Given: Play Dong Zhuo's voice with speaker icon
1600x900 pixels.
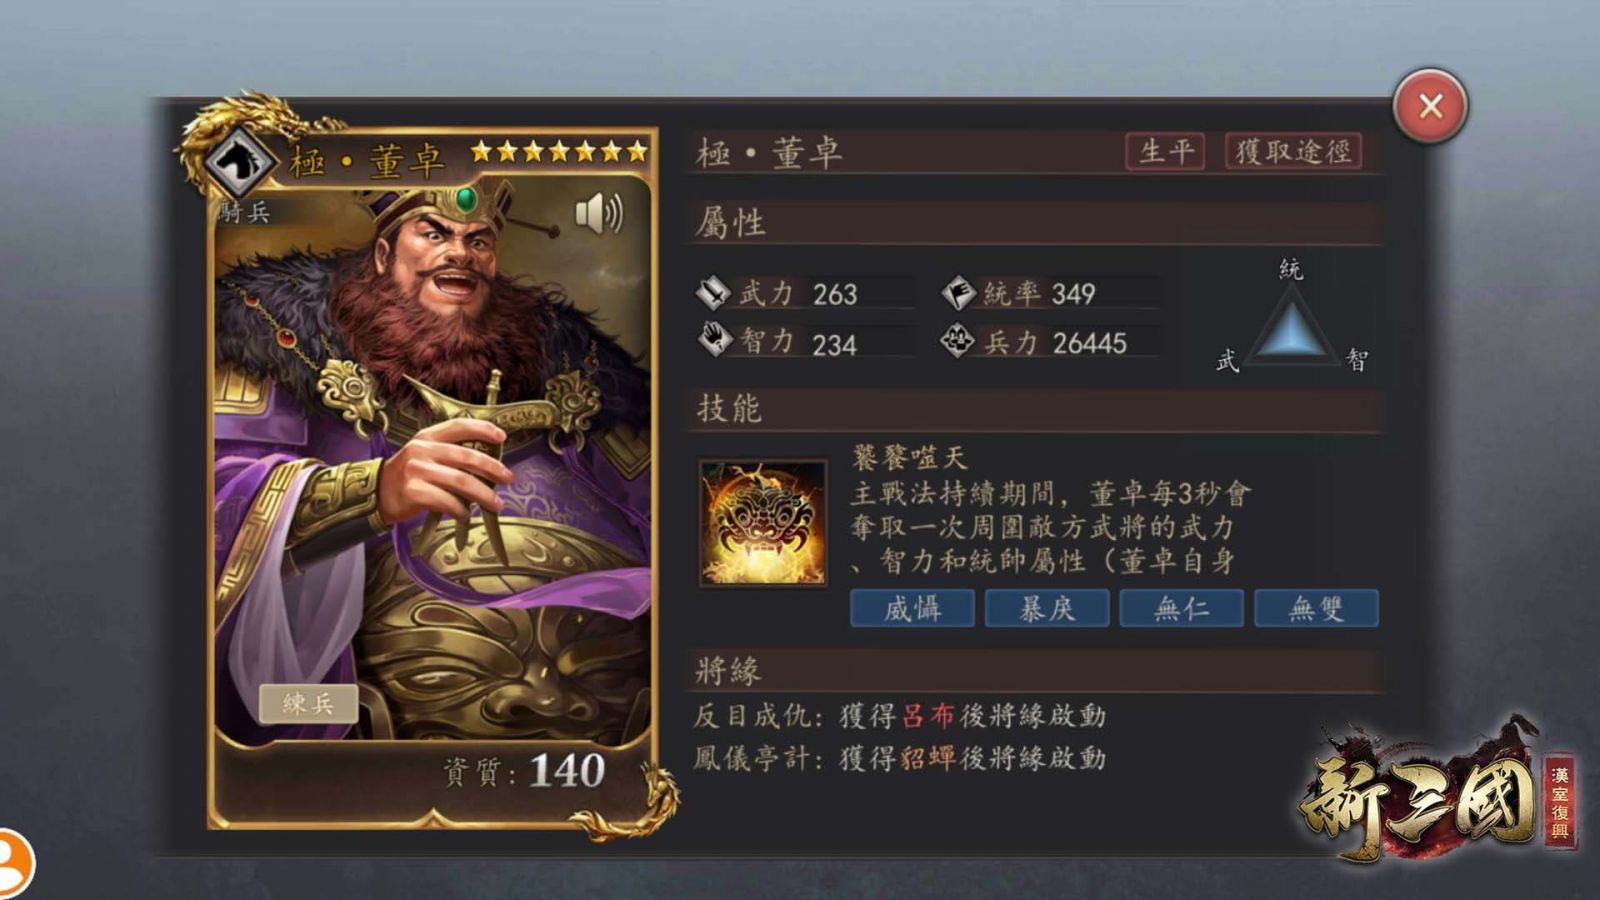Looking at the screenshot, I should coord(599,214).
